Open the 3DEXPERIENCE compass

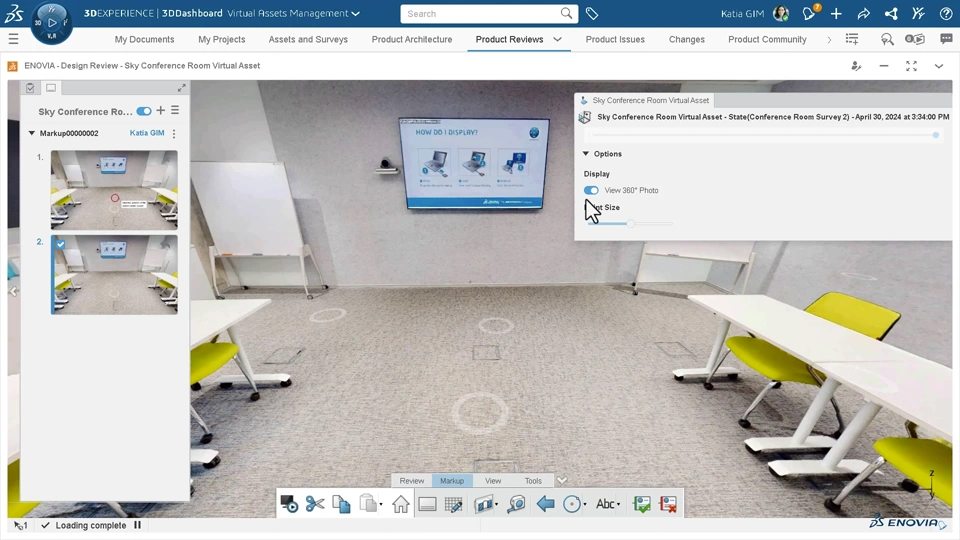tap(51, 23)
